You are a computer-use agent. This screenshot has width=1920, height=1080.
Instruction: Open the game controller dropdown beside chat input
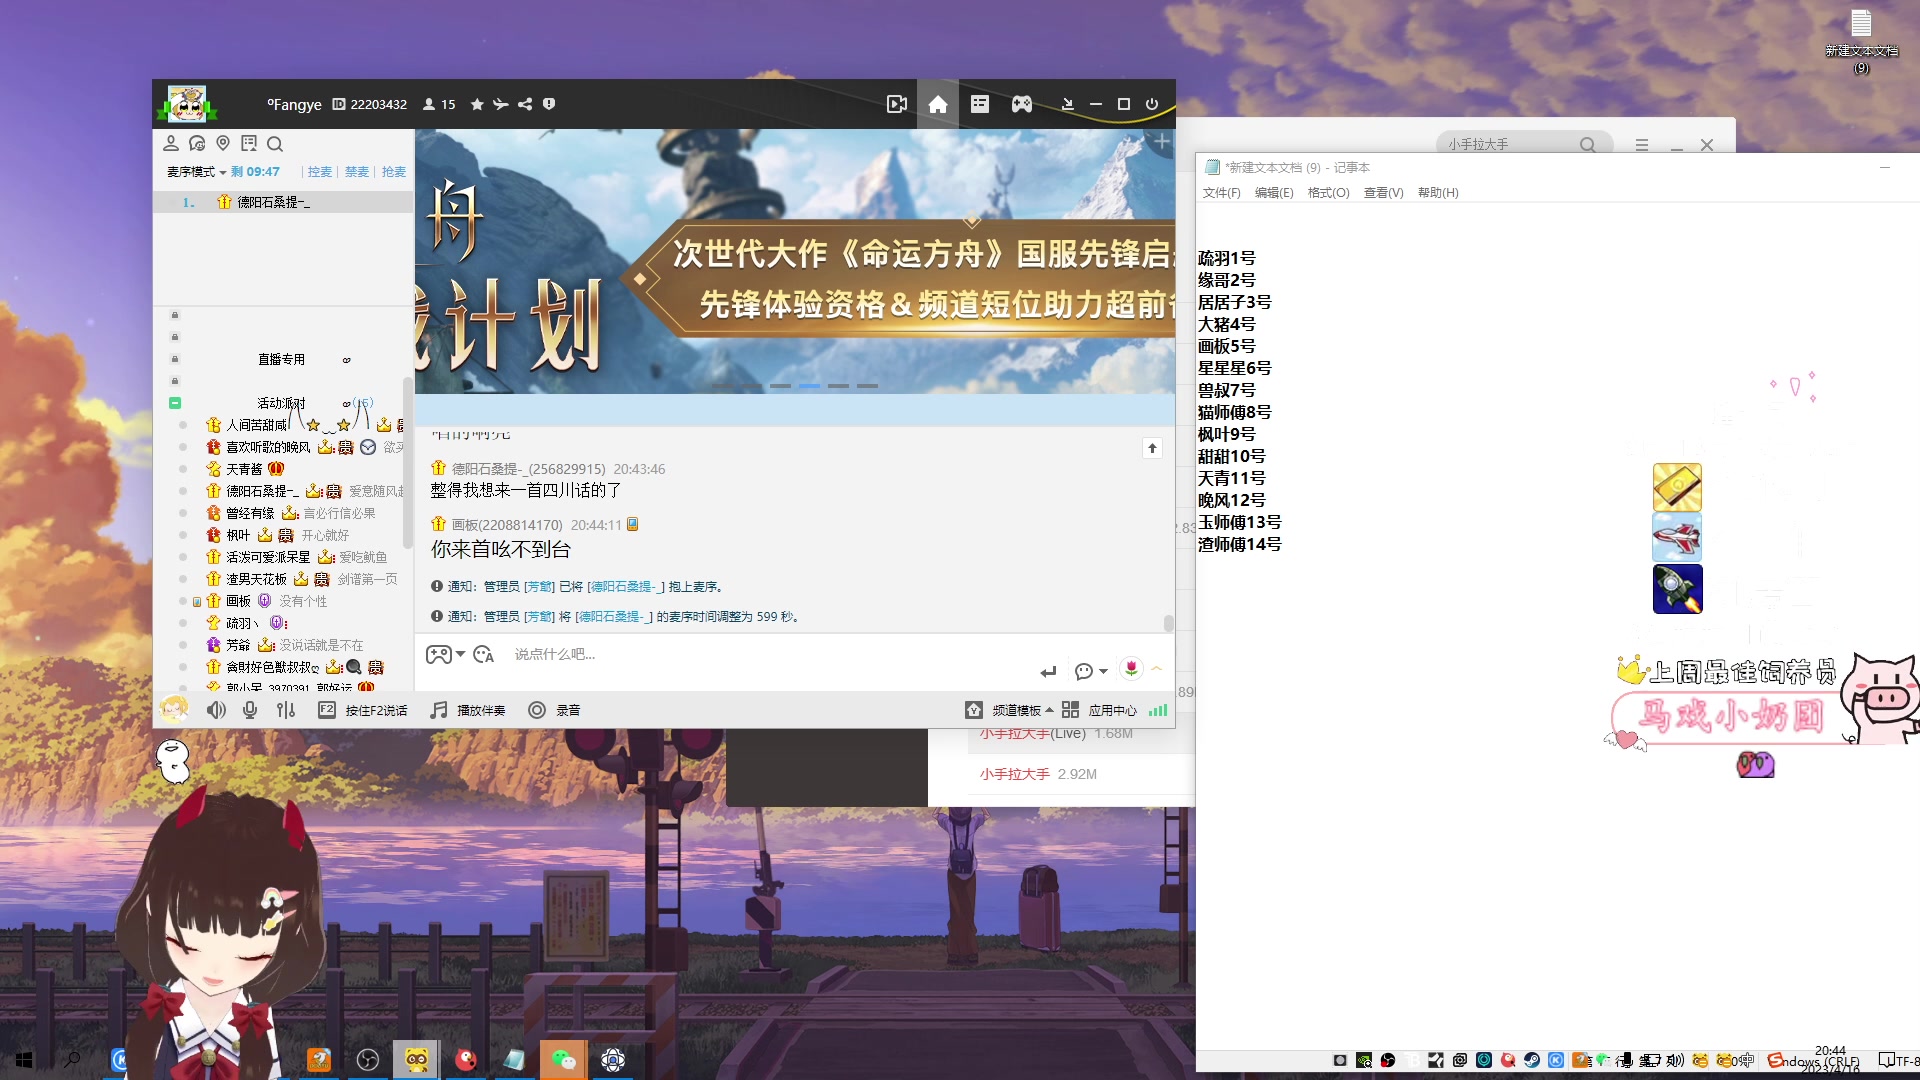446,654
